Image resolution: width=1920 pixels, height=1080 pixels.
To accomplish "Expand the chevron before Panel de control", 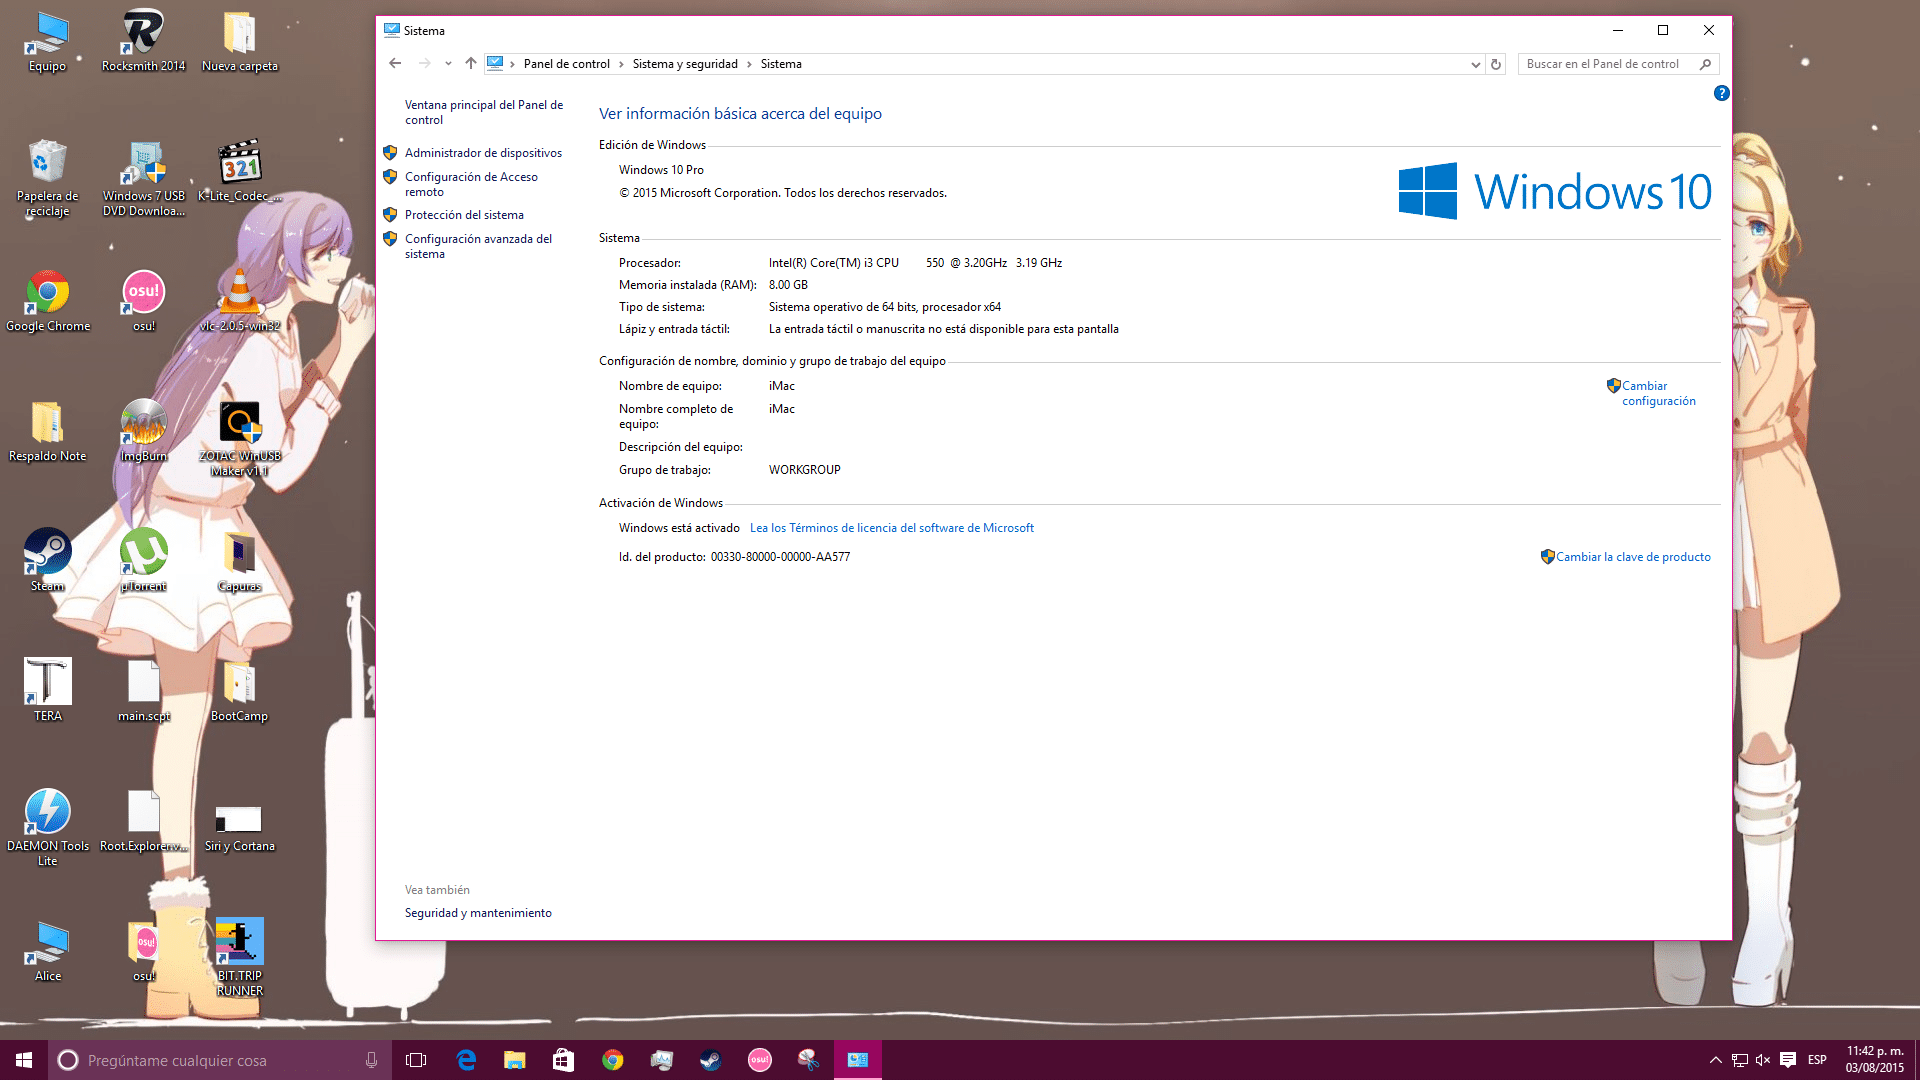I will point(512,64).
